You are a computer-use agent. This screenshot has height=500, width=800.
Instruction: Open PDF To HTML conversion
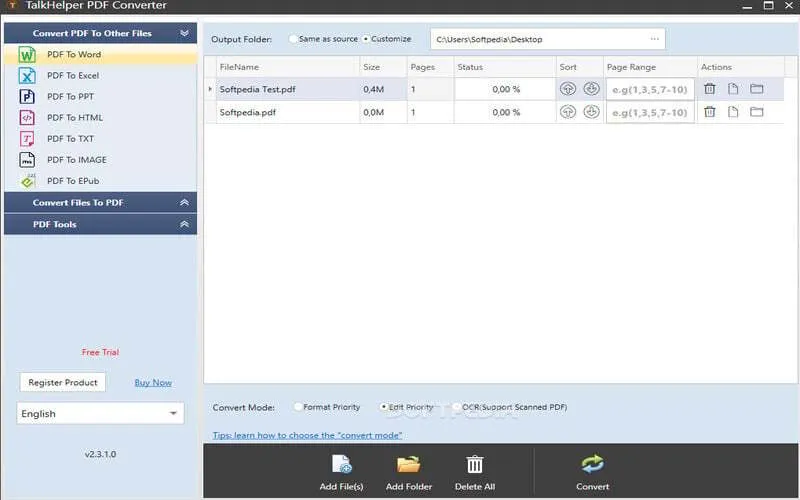point(100,118)
